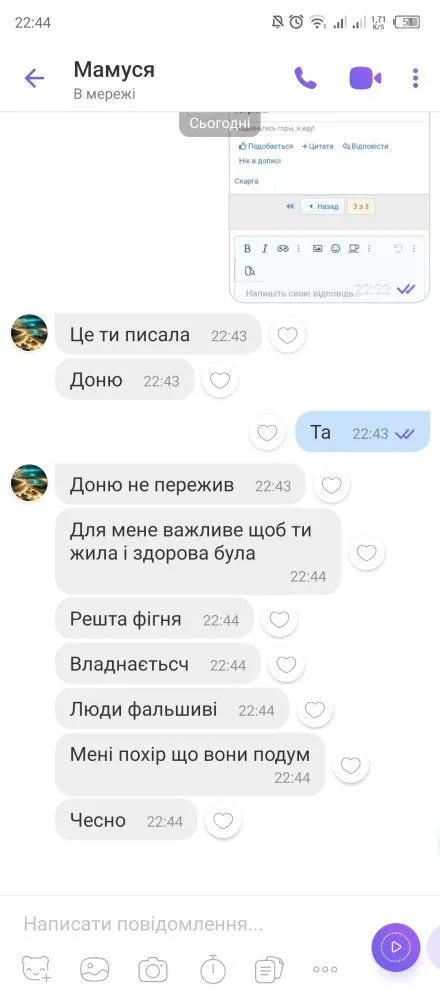Like the message 'Чесно'
The height and width of the screenshot is (1000, 440).
pyautogui.click(x=223, y=821)
